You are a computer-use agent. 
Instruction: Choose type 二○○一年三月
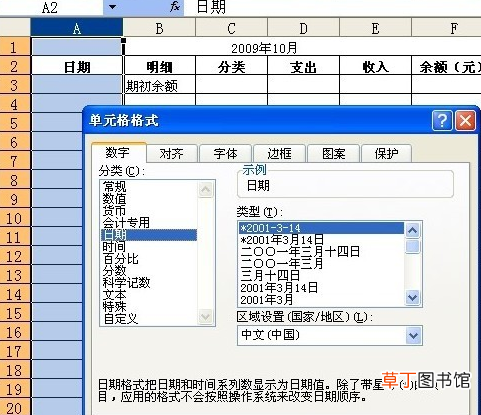coord(322,264)
